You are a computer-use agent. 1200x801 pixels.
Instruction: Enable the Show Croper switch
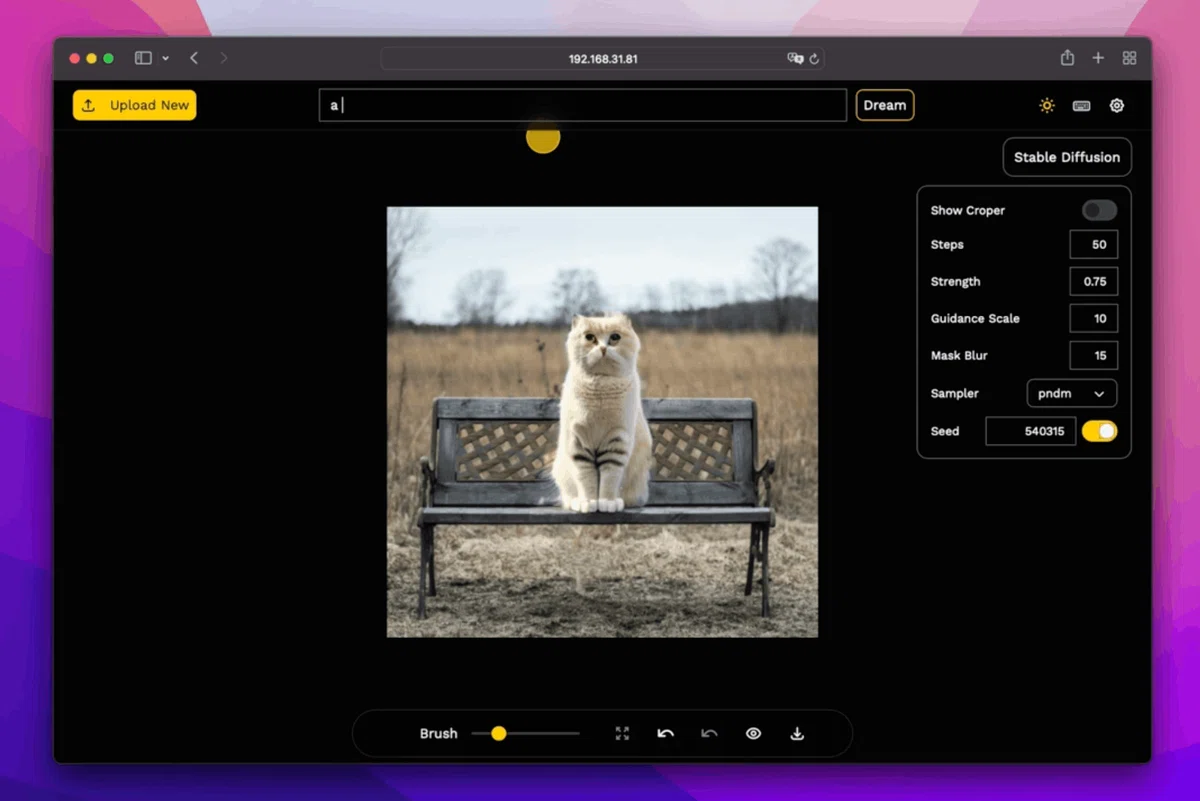click(x=1100, y=210)
